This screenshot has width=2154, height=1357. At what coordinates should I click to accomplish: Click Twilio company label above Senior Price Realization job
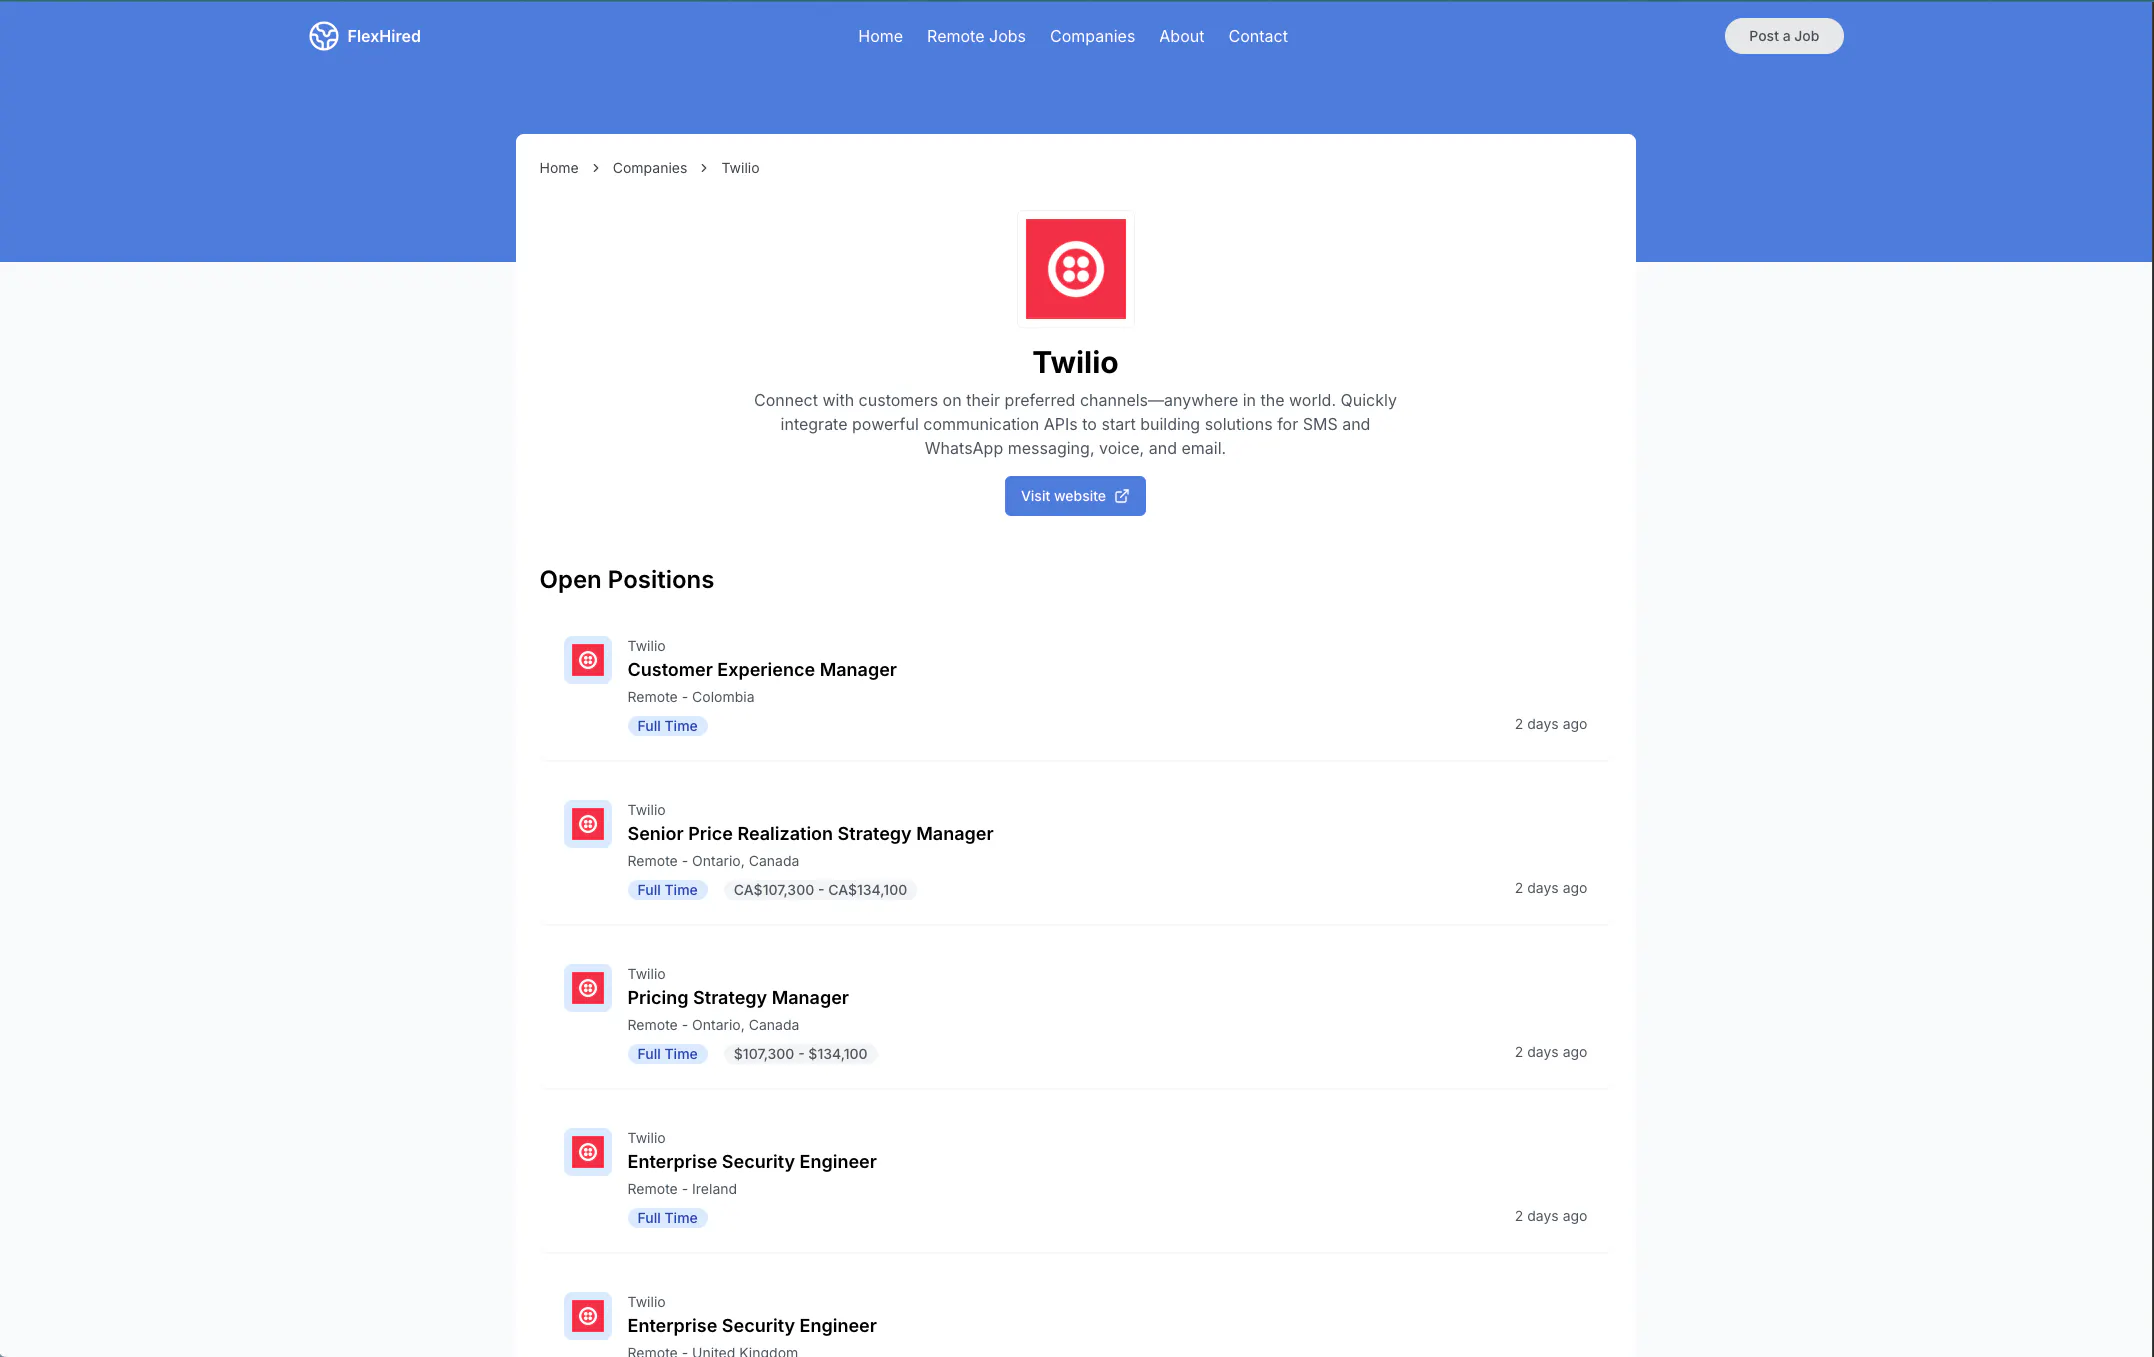click(x=646, y=810)
